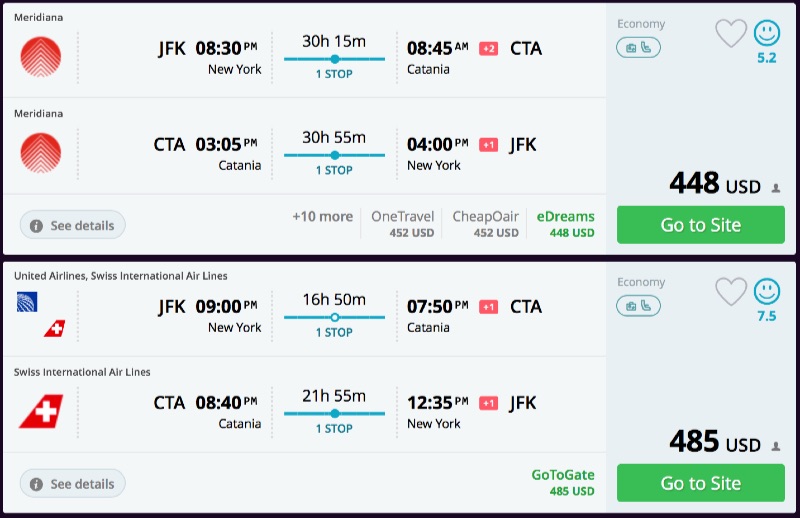Click the passenger icon next to 485 USD
Screen dimensions: 800x518
[776, 446]
